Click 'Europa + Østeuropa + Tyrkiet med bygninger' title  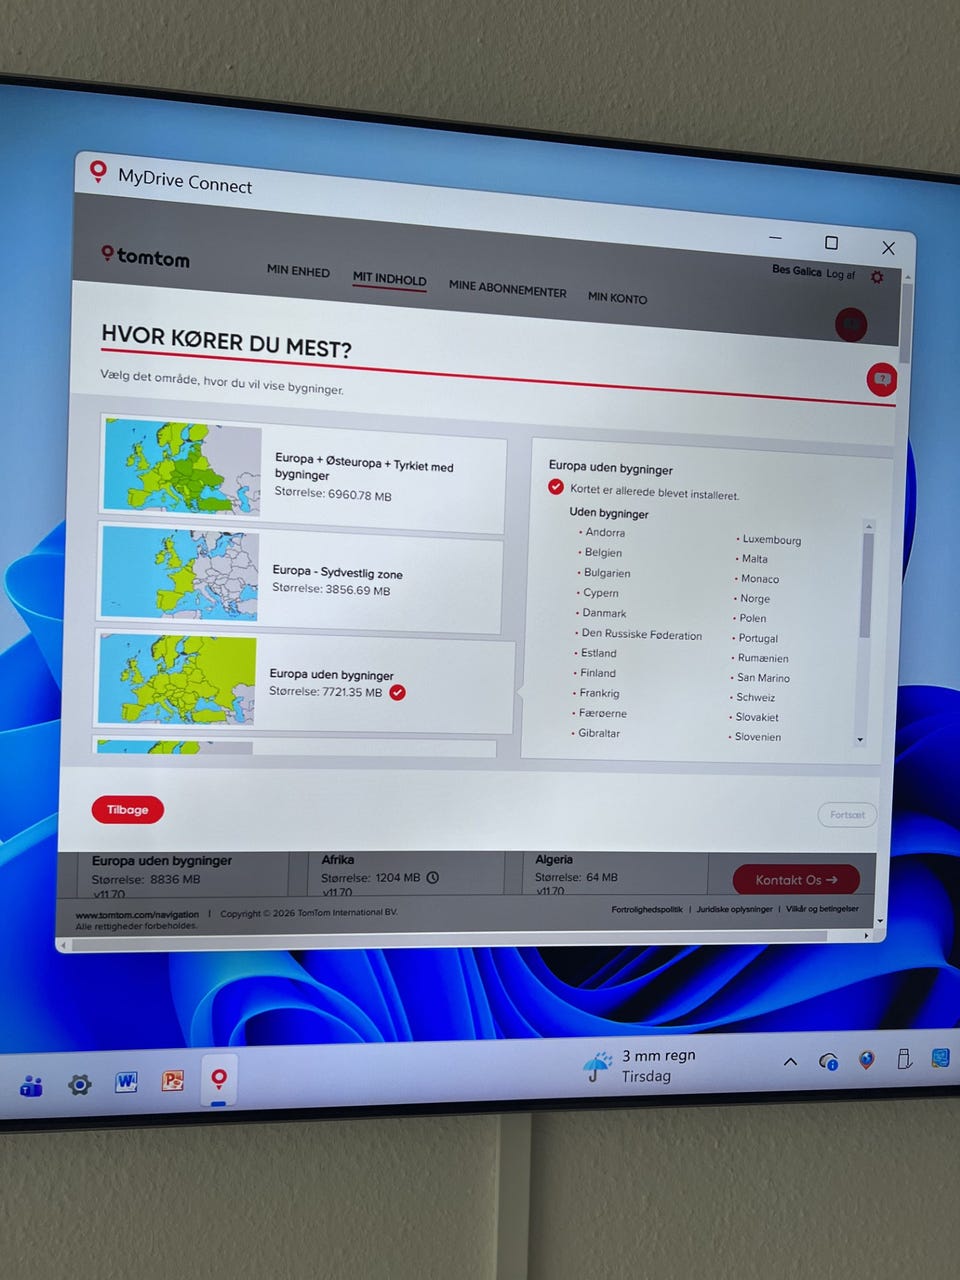[x=364, y=467]
